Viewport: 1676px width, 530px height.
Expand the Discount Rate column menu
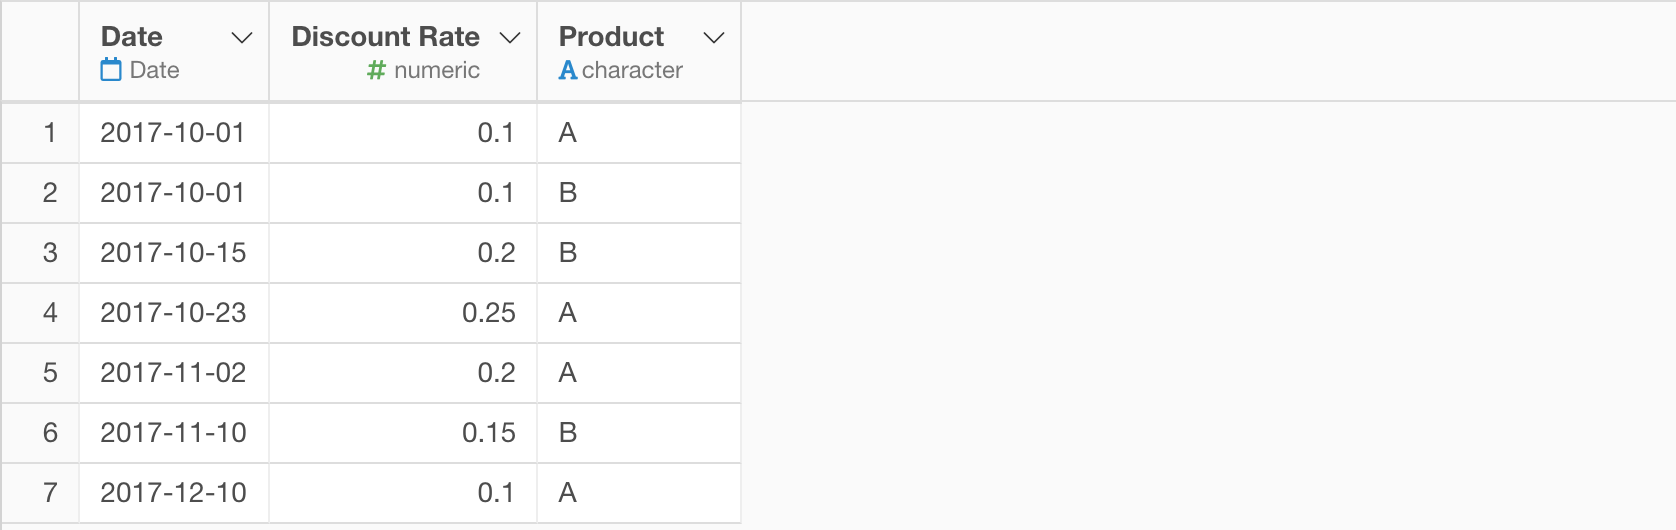pyautogui.click(x=510, y=38)
